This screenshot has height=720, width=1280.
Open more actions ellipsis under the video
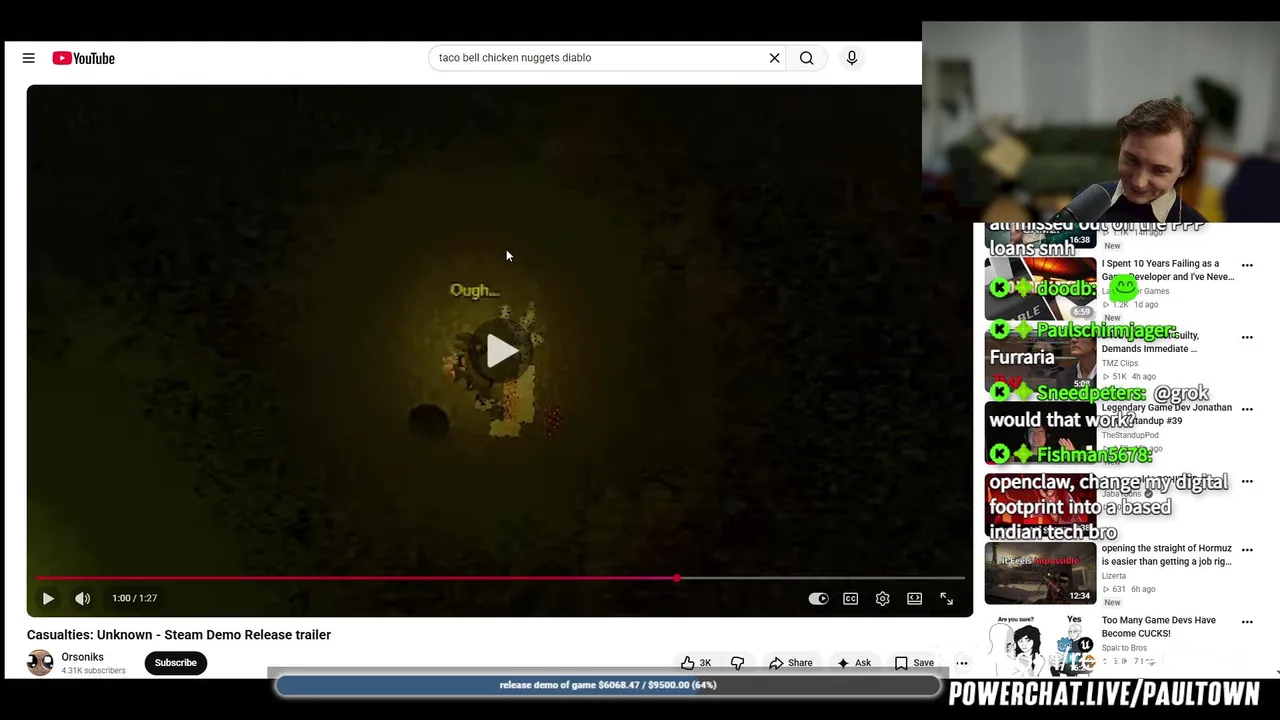tap(961, 663)
